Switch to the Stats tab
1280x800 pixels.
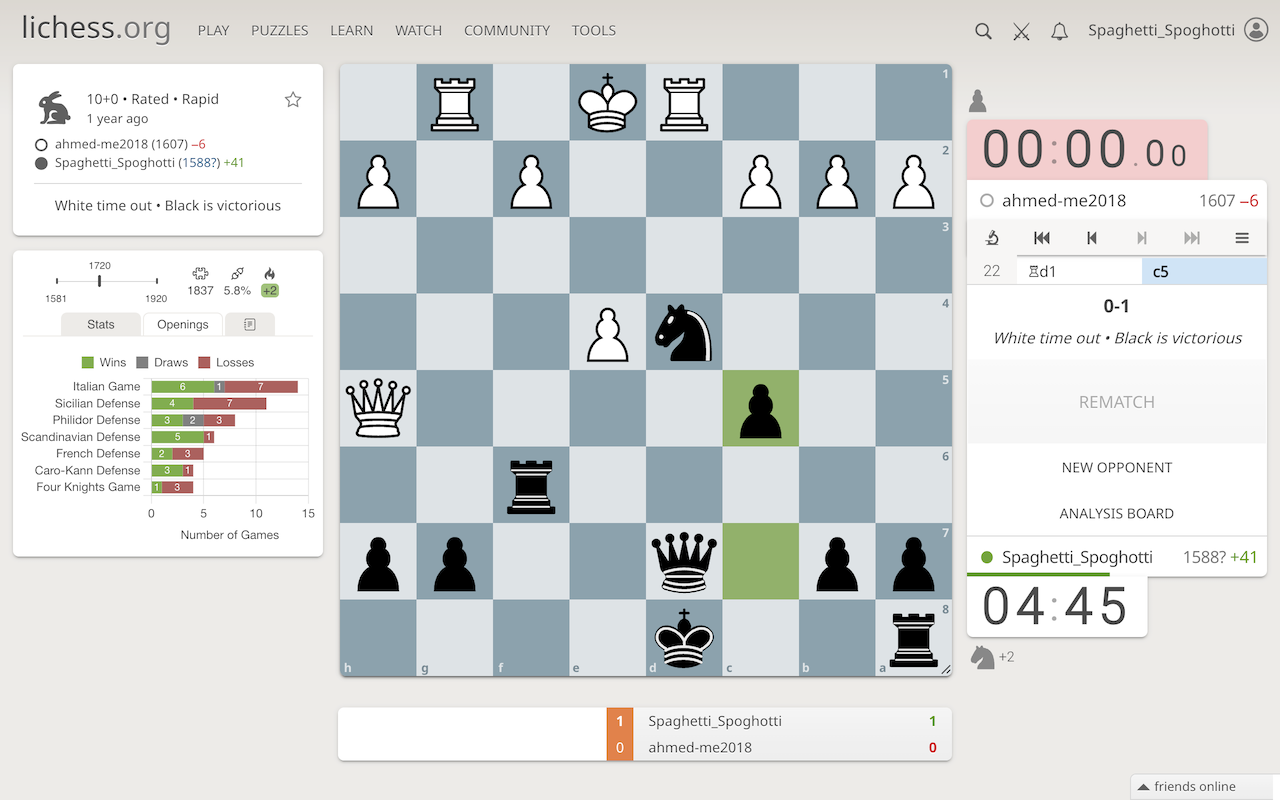pos(101,324)
